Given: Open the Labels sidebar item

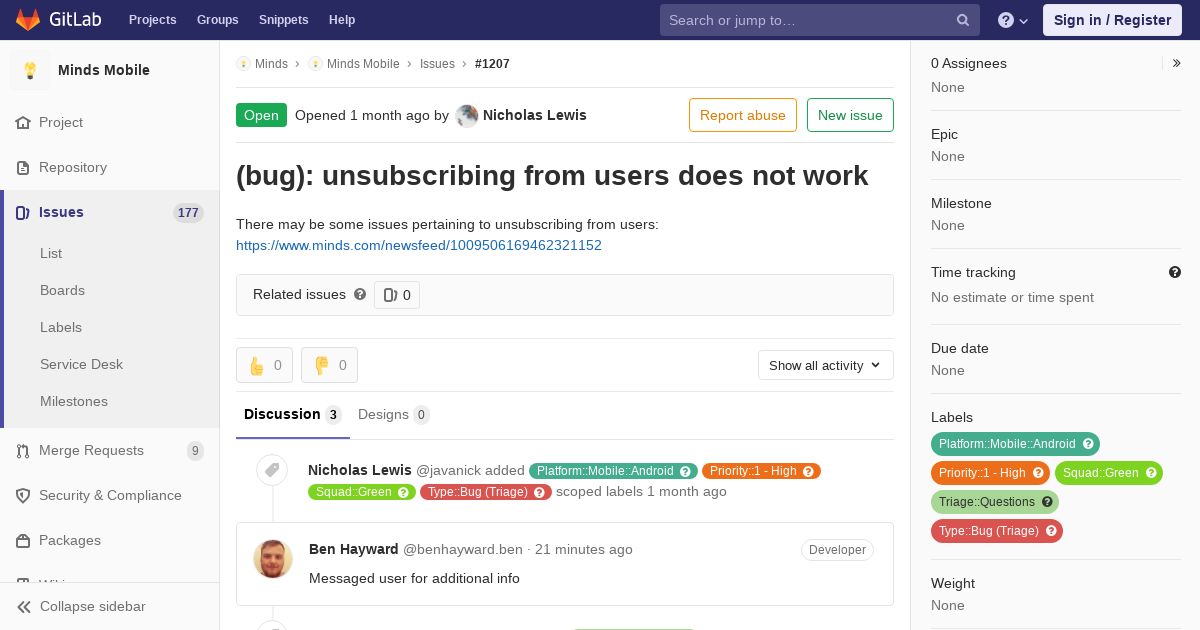Looking at the screenshot, I should [61, 328].
